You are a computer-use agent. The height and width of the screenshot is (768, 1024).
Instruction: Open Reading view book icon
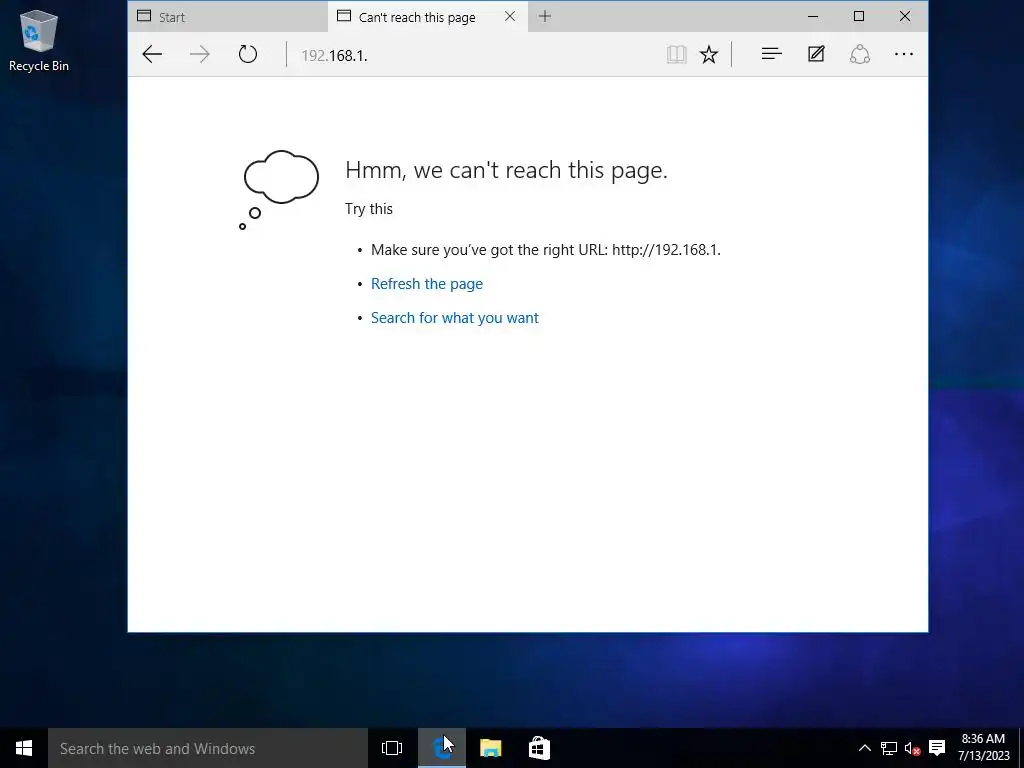[x=676, y=54]
